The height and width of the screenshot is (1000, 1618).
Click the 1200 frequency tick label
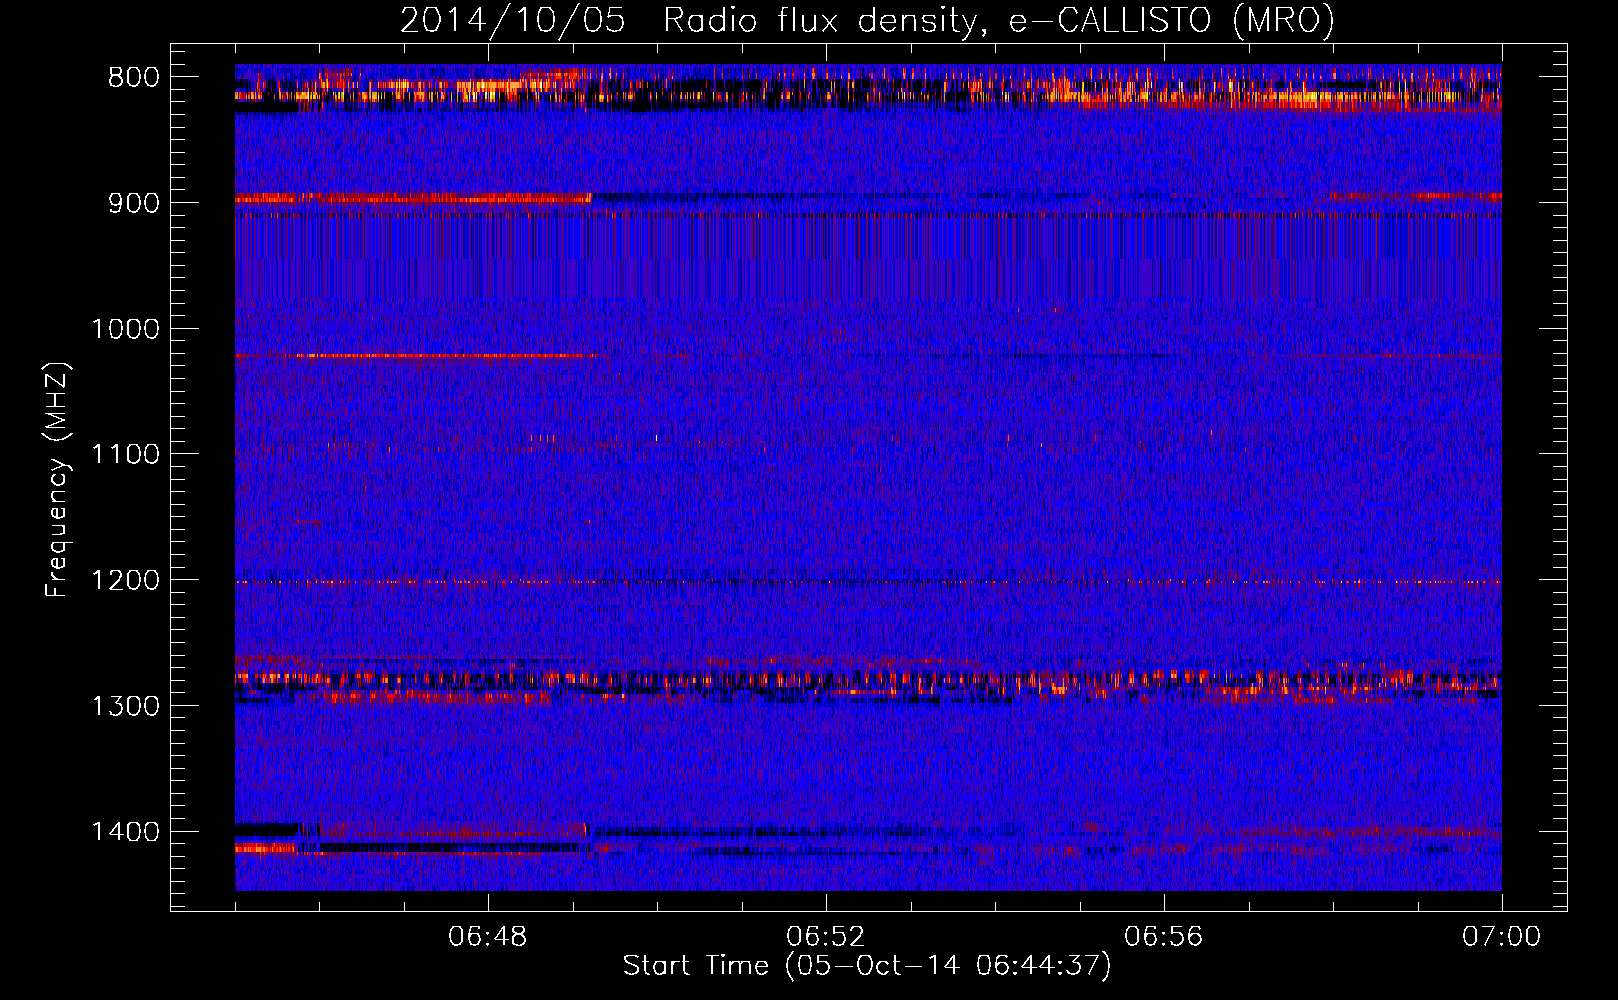[x=125, y=581]
